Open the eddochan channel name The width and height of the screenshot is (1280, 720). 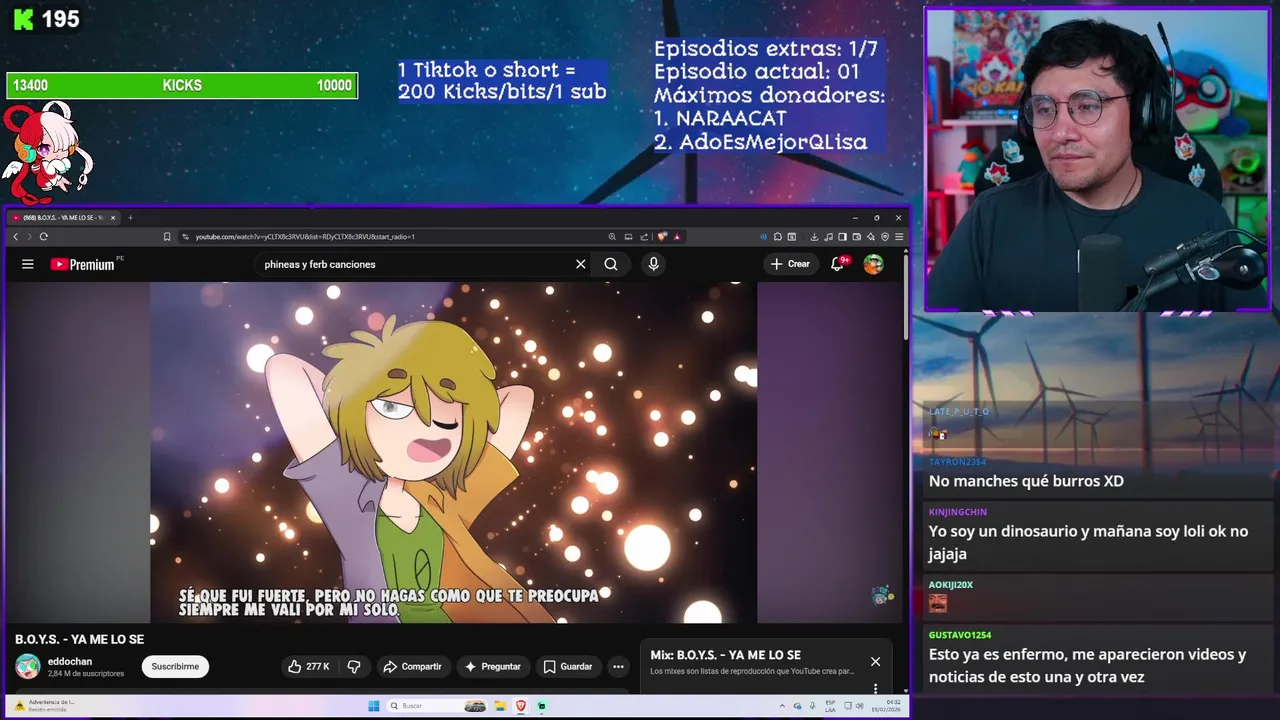(70, 661)
